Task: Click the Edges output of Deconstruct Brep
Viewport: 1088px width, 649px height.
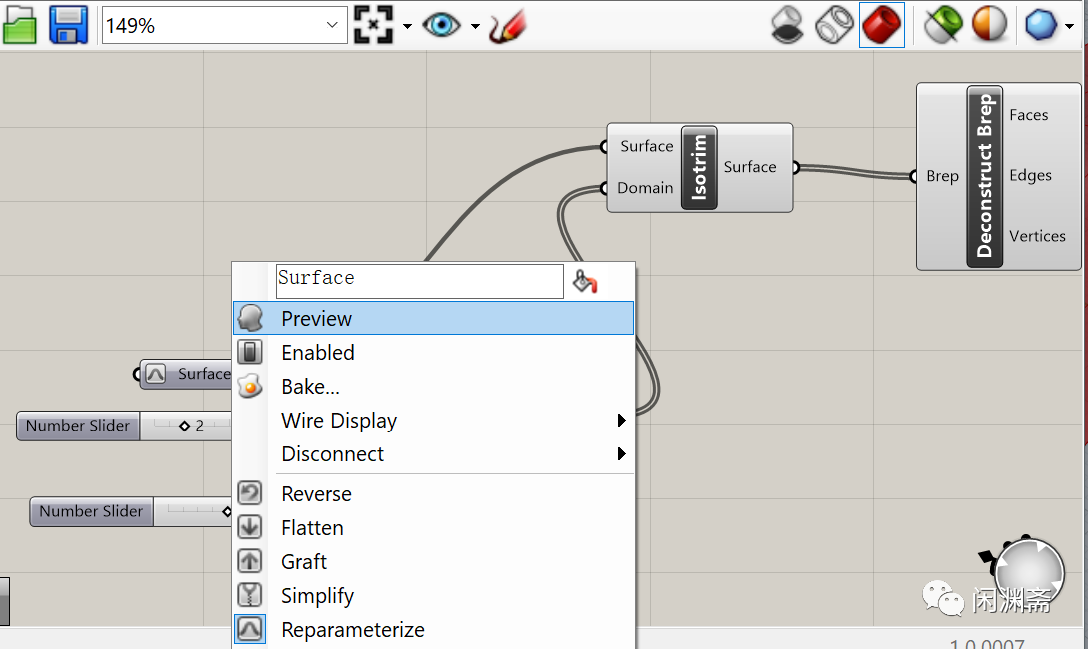Action: [1030, 176]
